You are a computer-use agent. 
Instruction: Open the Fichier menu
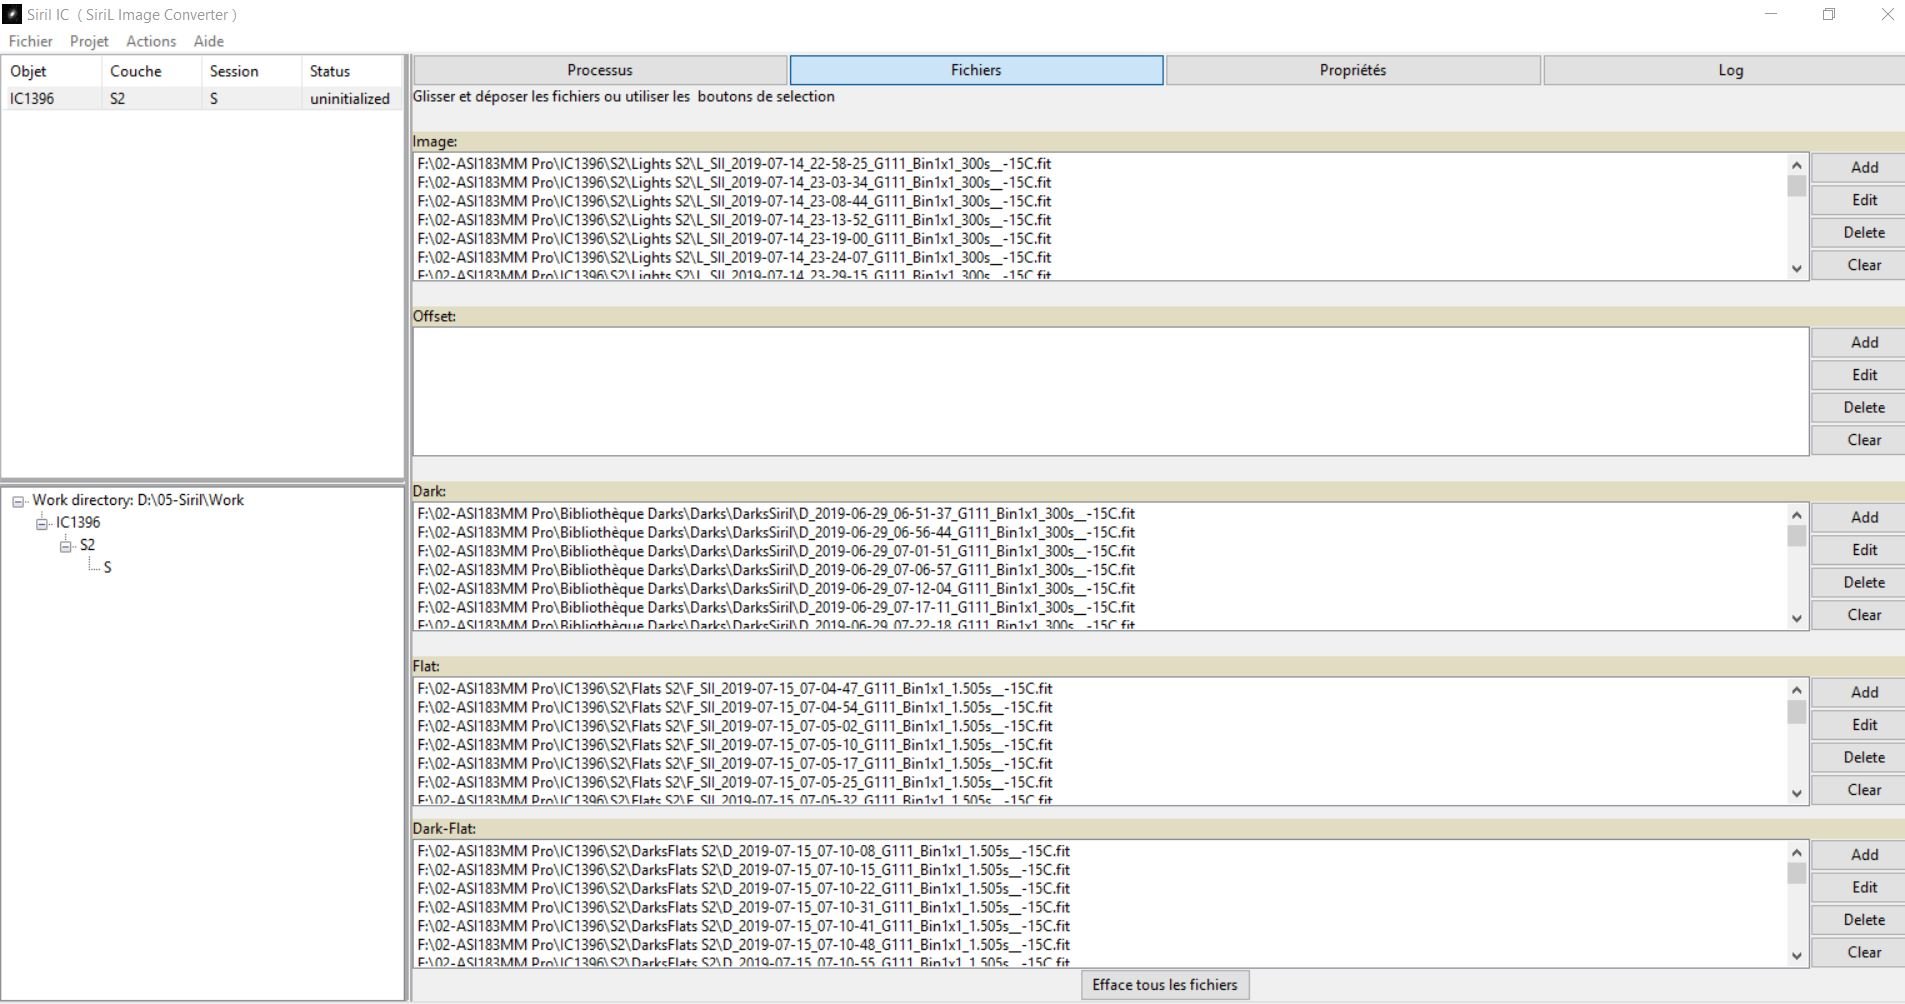point(30,41)
